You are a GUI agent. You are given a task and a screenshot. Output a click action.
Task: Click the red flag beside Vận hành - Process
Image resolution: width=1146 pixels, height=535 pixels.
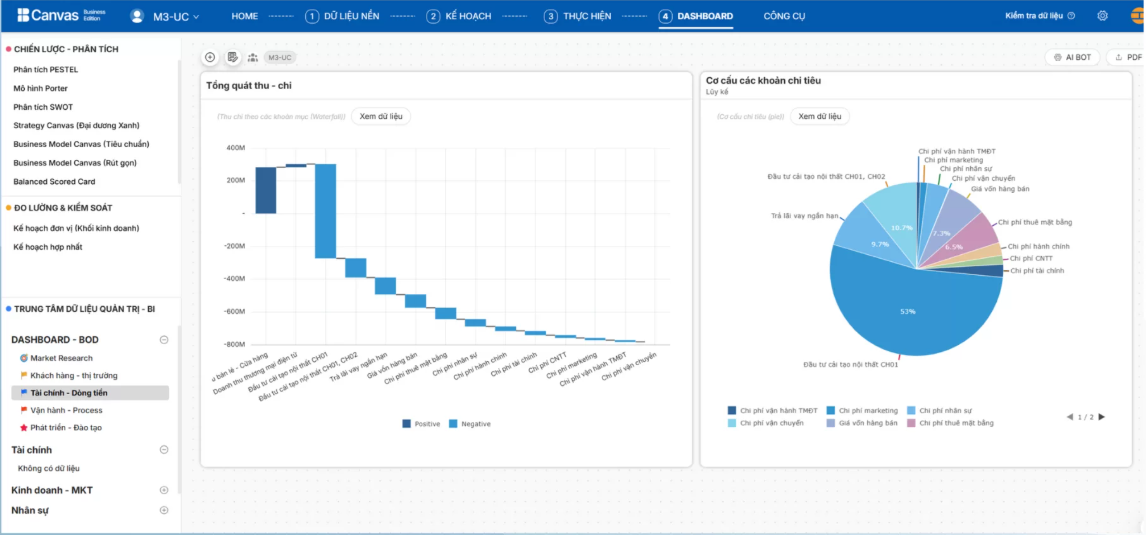click(24, 410)
